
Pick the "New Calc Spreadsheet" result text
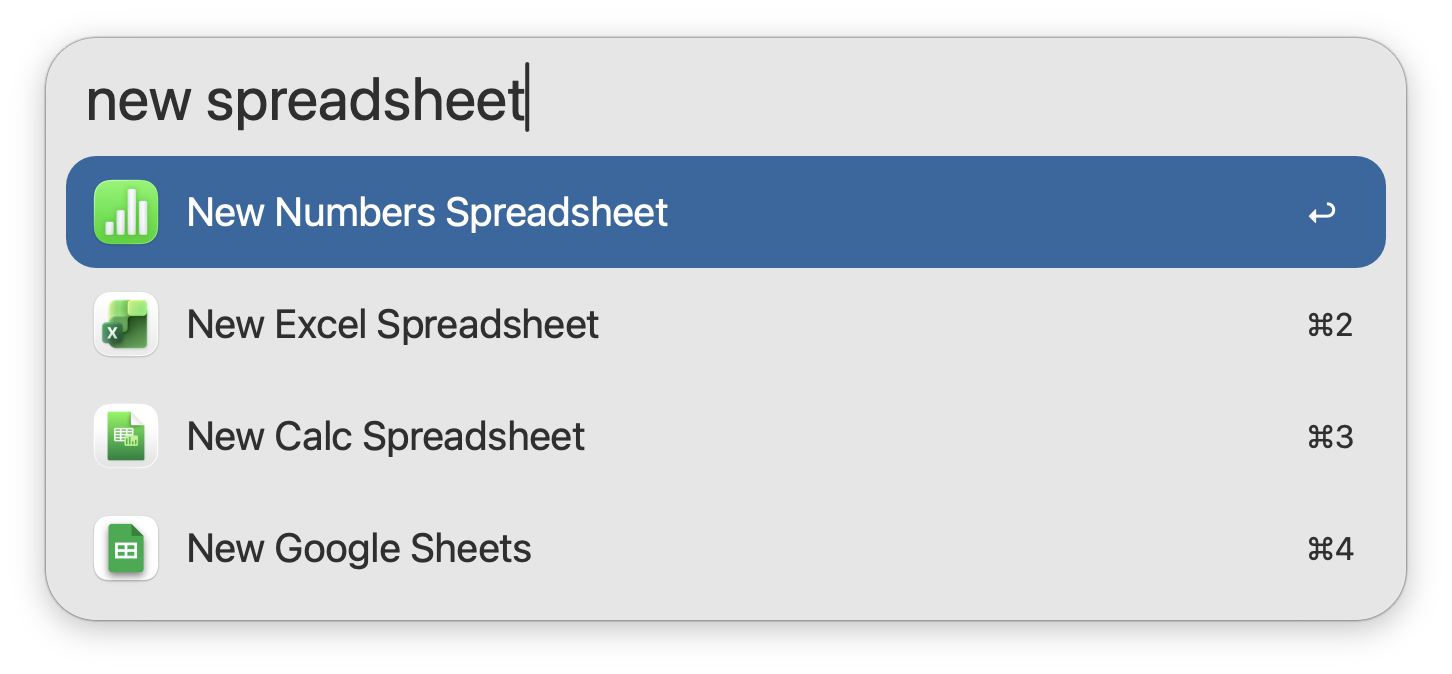tap(385, 436)
